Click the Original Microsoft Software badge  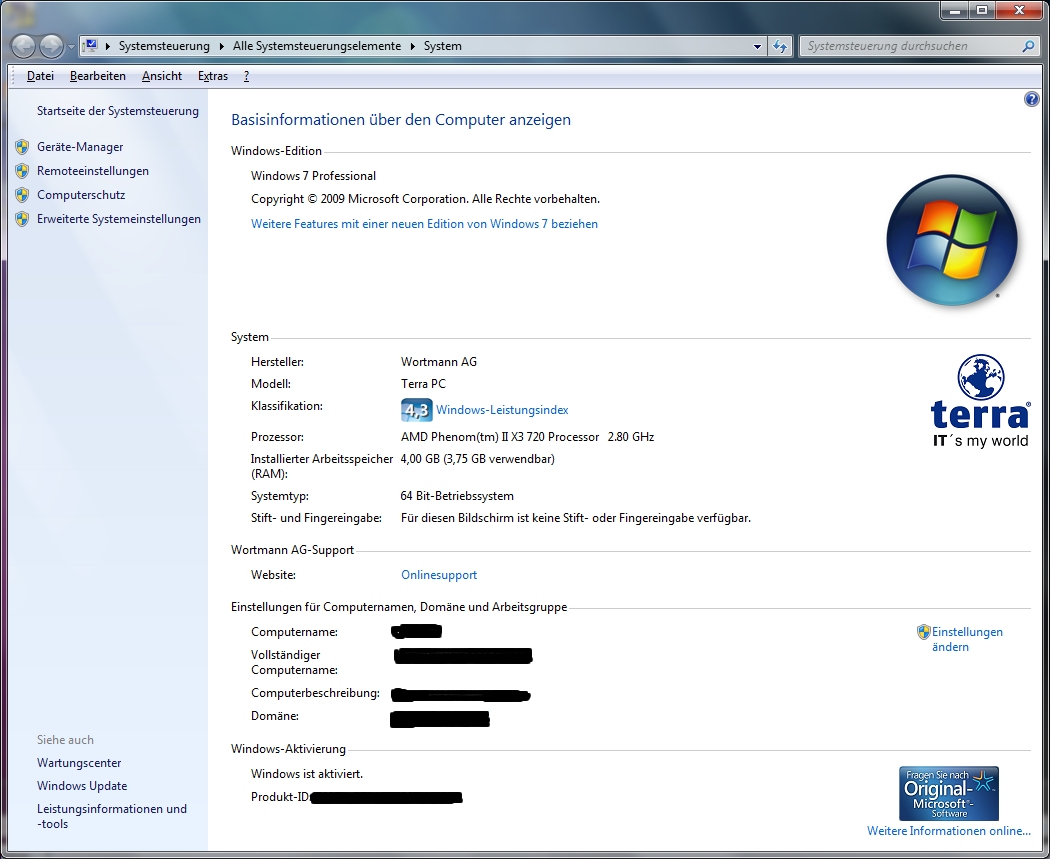[x=949, y=794]
